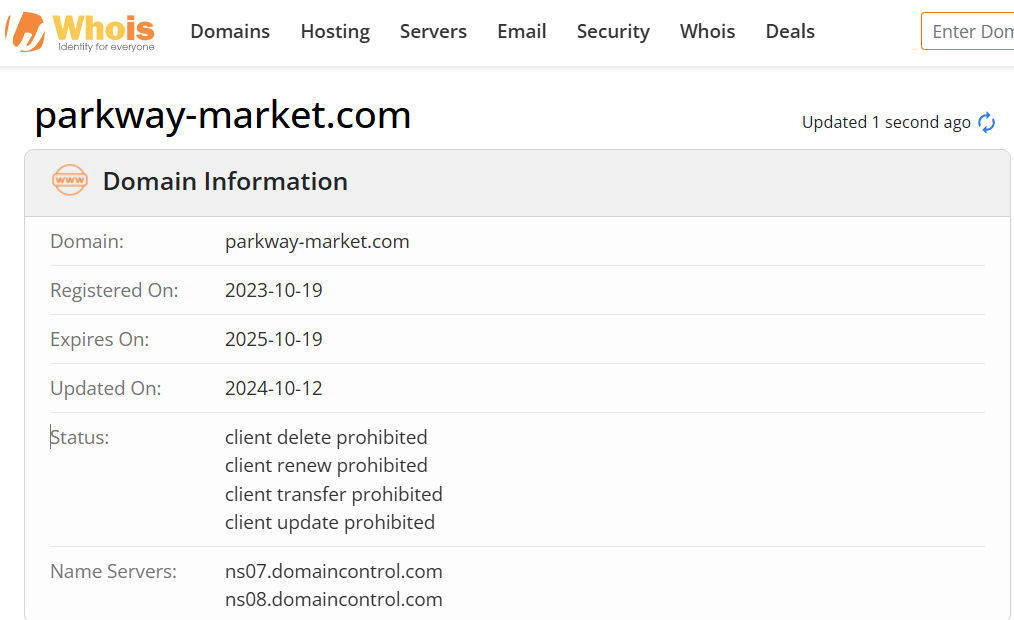Click name server ns08.domaincontrol.com
The height and width of the screenshot is (620, 1014).
tap(334, 599)
